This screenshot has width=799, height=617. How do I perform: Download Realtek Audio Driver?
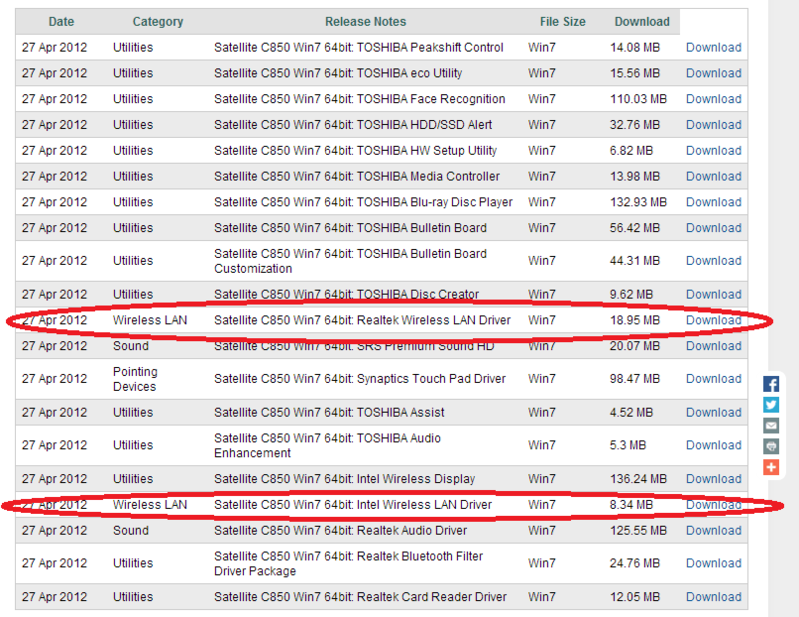[x=713, y=531]
